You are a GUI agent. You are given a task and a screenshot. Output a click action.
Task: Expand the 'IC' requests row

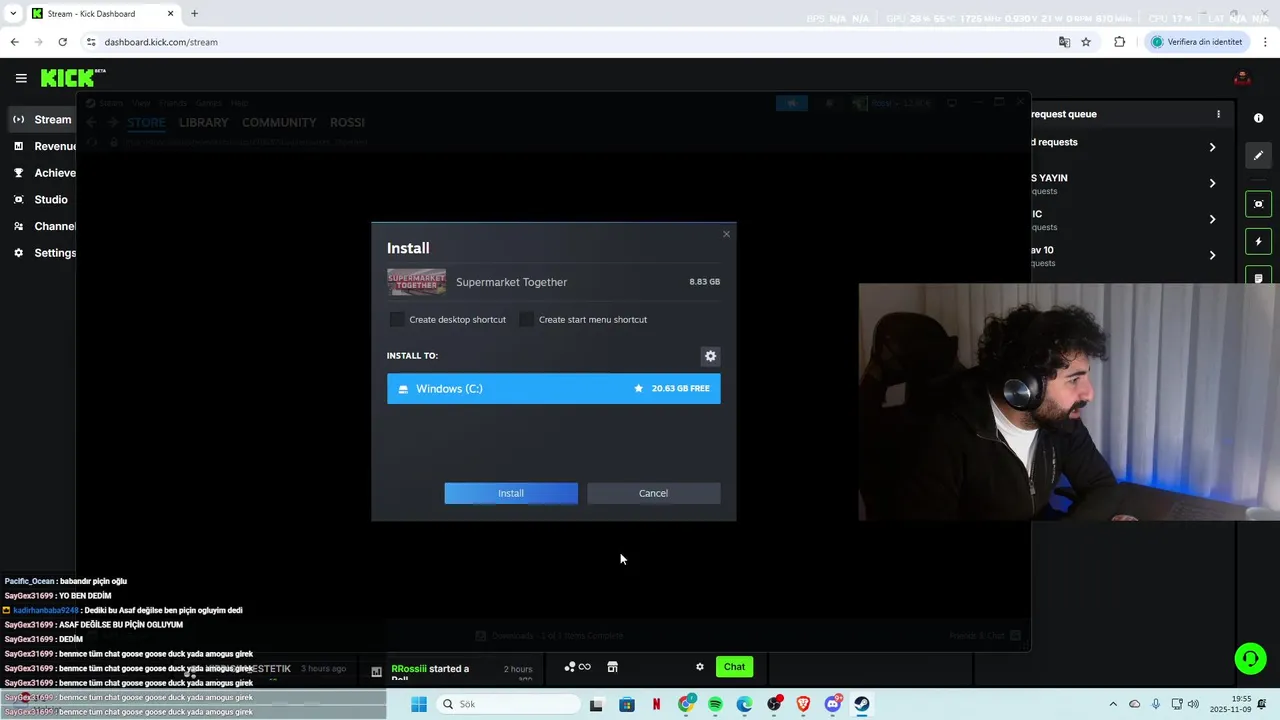point(1212,219)
